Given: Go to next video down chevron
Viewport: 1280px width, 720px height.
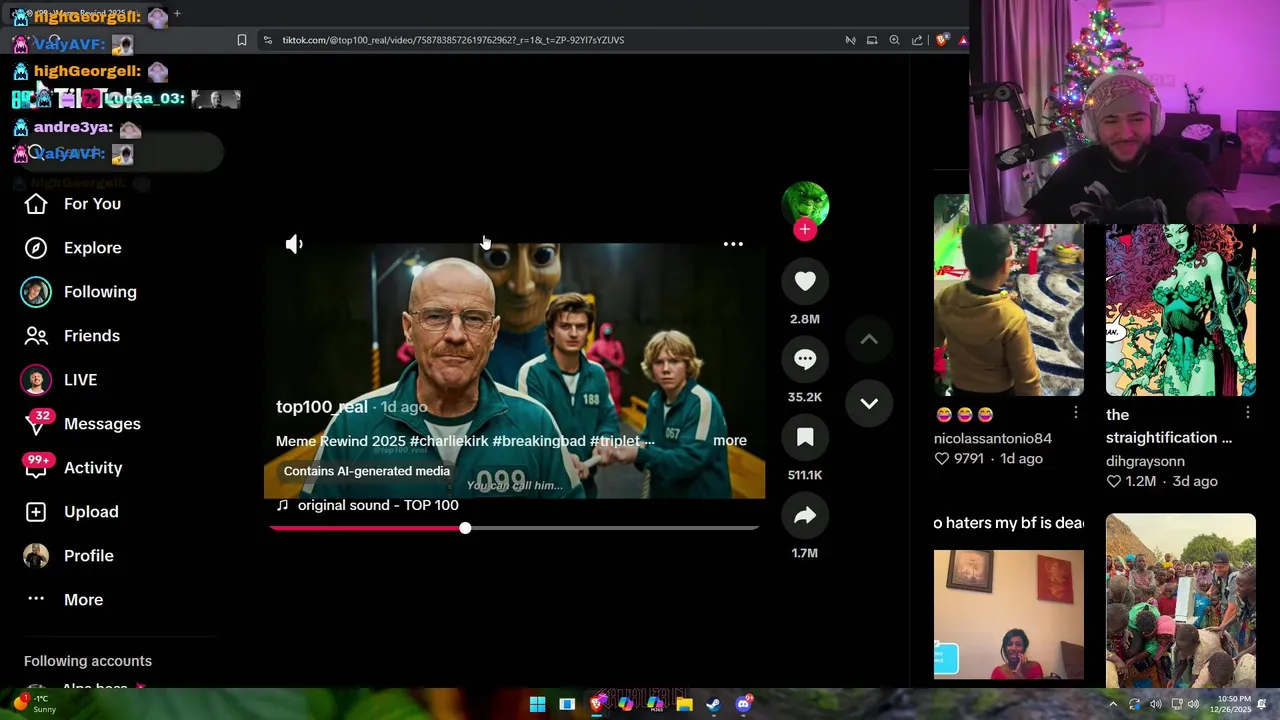Looking at the screenshot, I should [x=869, y=404].
